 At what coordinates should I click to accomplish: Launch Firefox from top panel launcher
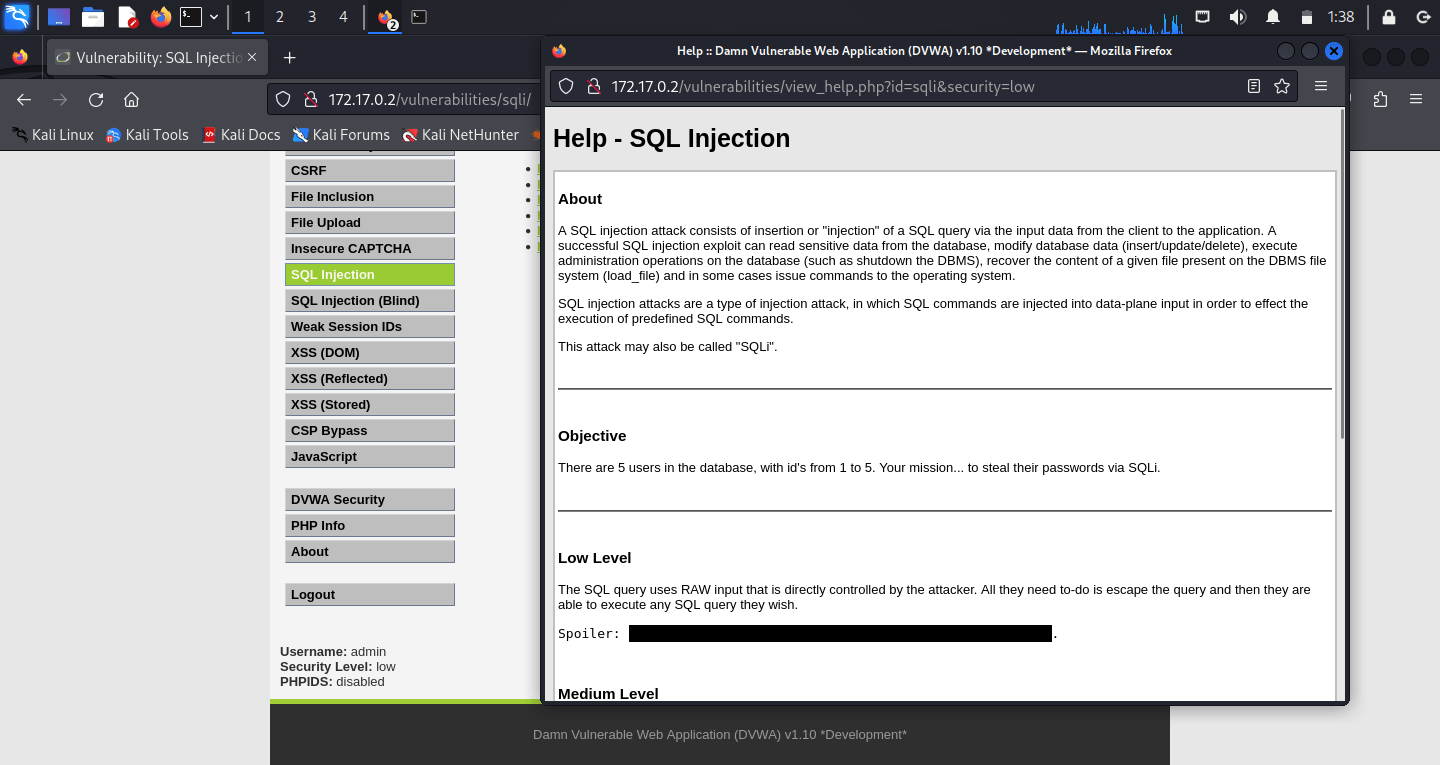160,17
